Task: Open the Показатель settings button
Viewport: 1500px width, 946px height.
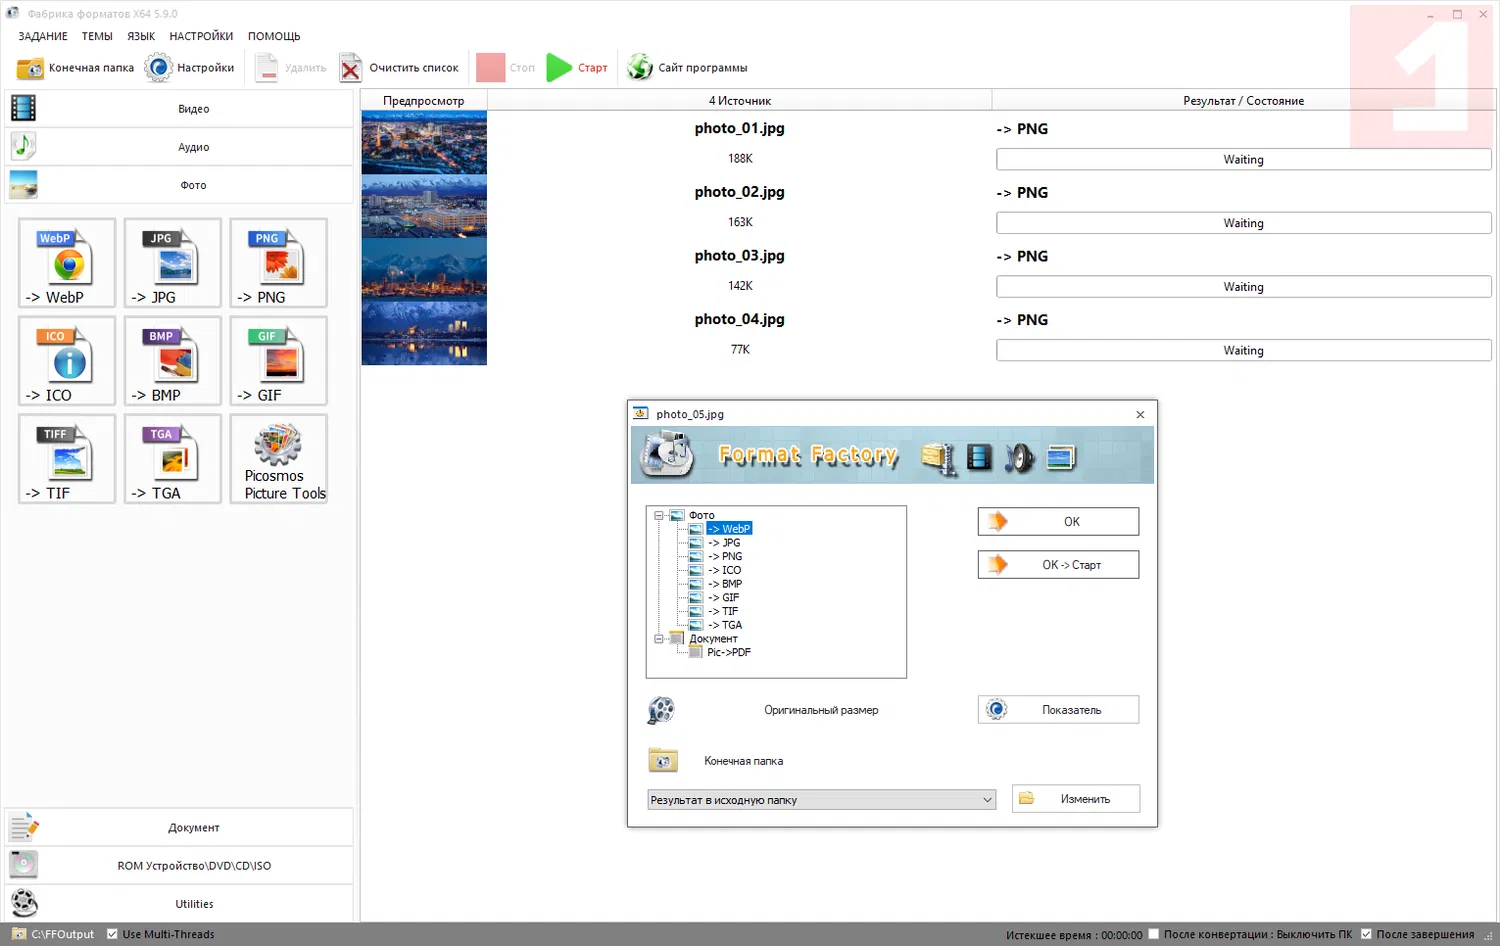Action: [x=1058, y=710]
